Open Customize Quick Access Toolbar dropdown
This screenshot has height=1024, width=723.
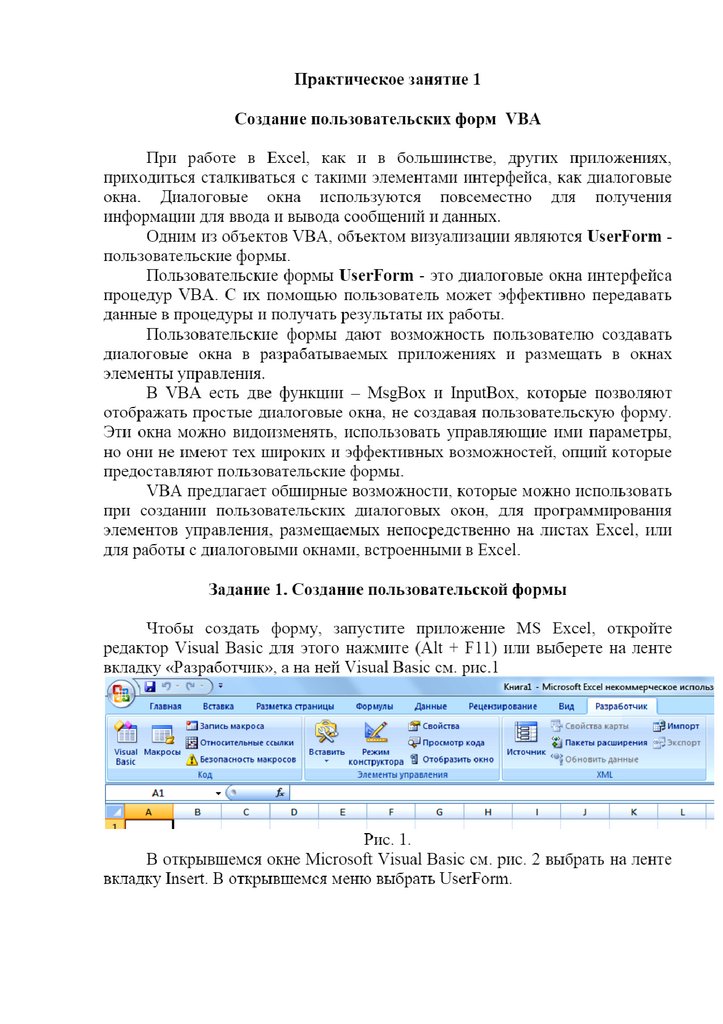tap(220, 686)
